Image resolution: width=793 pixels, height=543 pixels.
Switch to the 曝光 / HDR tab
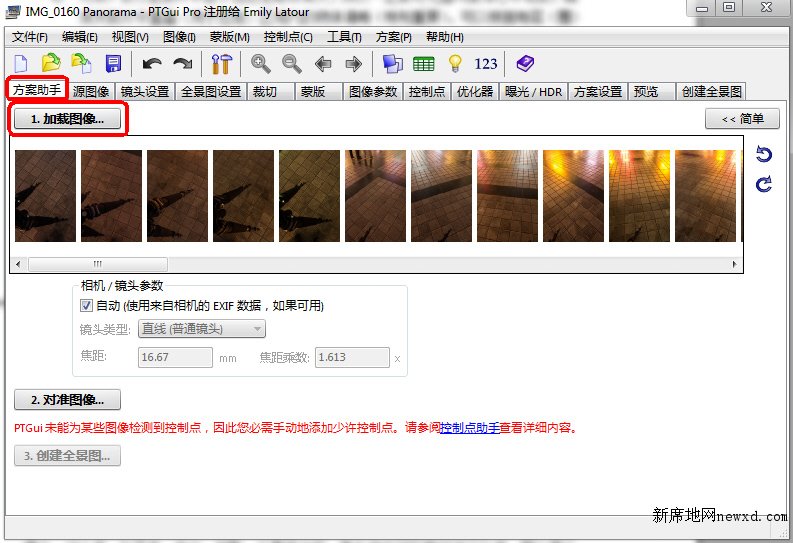click(533, 91)
